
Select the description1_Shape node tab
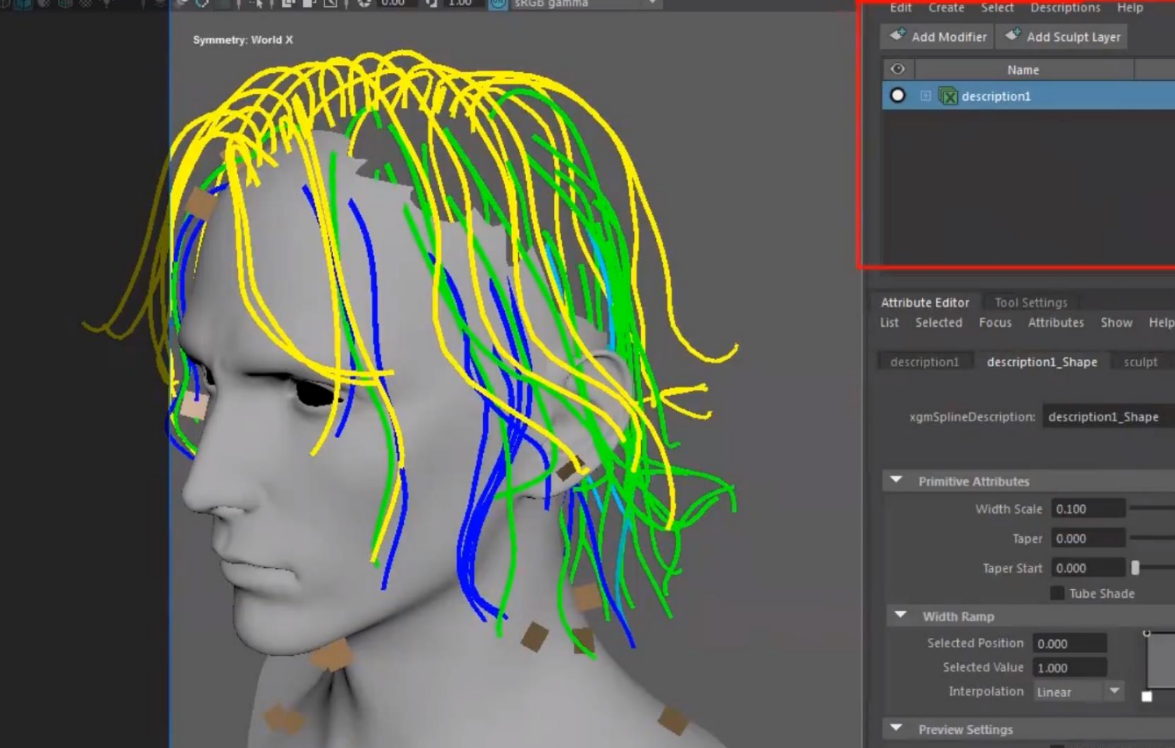[1042, 362]
